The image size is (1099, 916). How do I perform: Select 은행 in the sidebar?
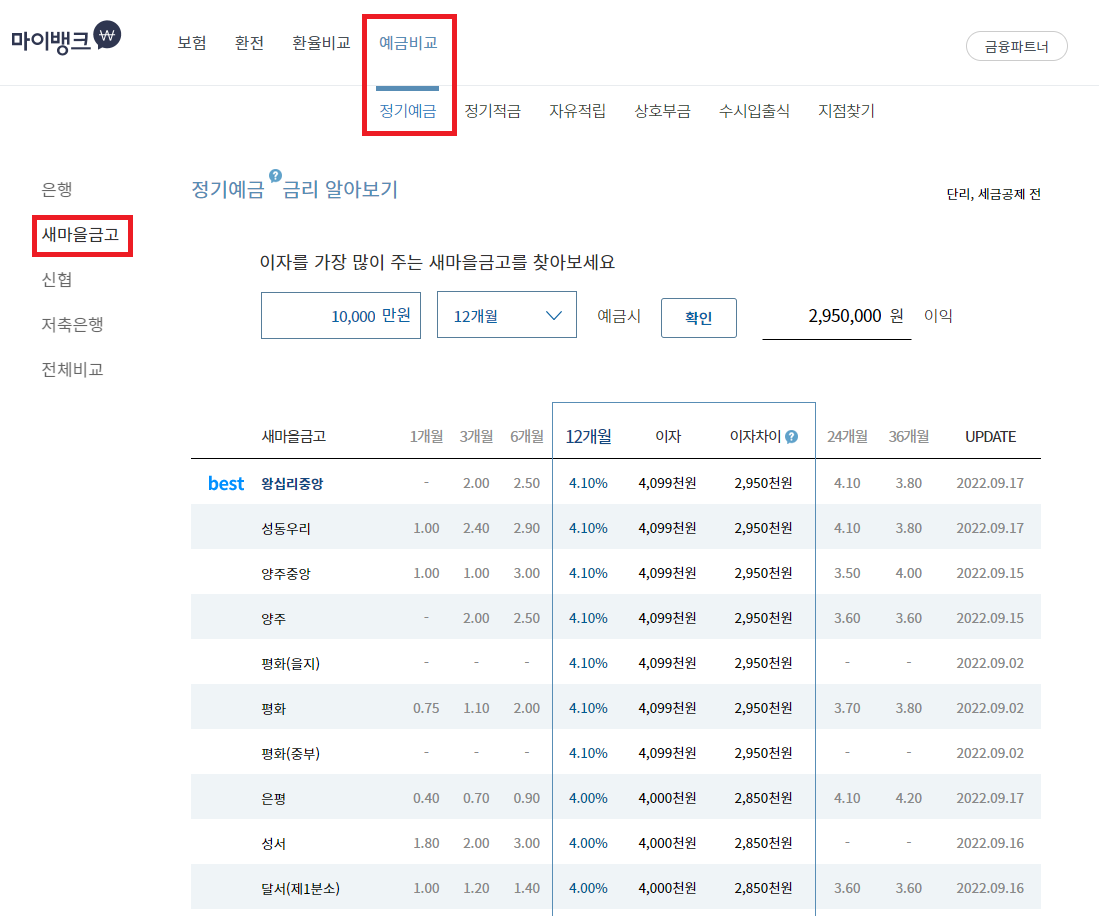pos(57,189)
